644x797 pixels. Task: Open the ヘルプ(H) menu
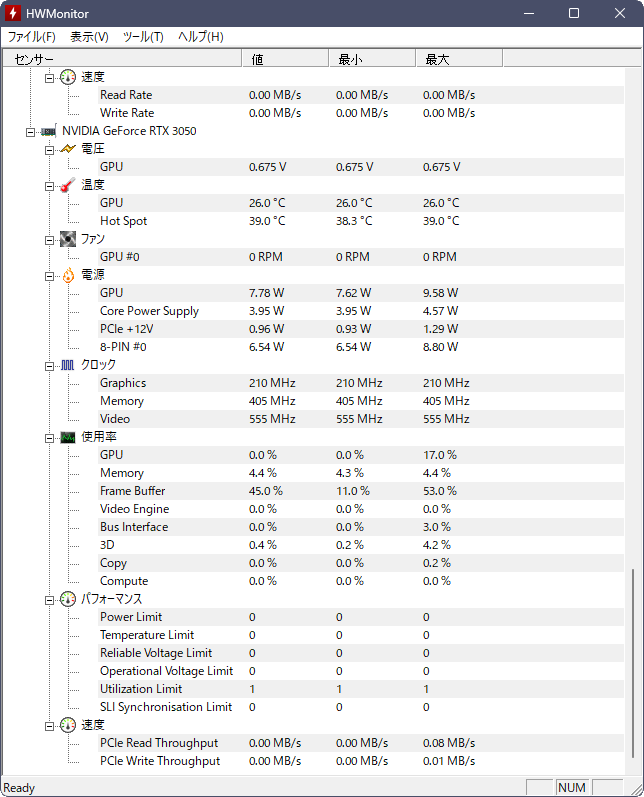[x=201, y=37]
